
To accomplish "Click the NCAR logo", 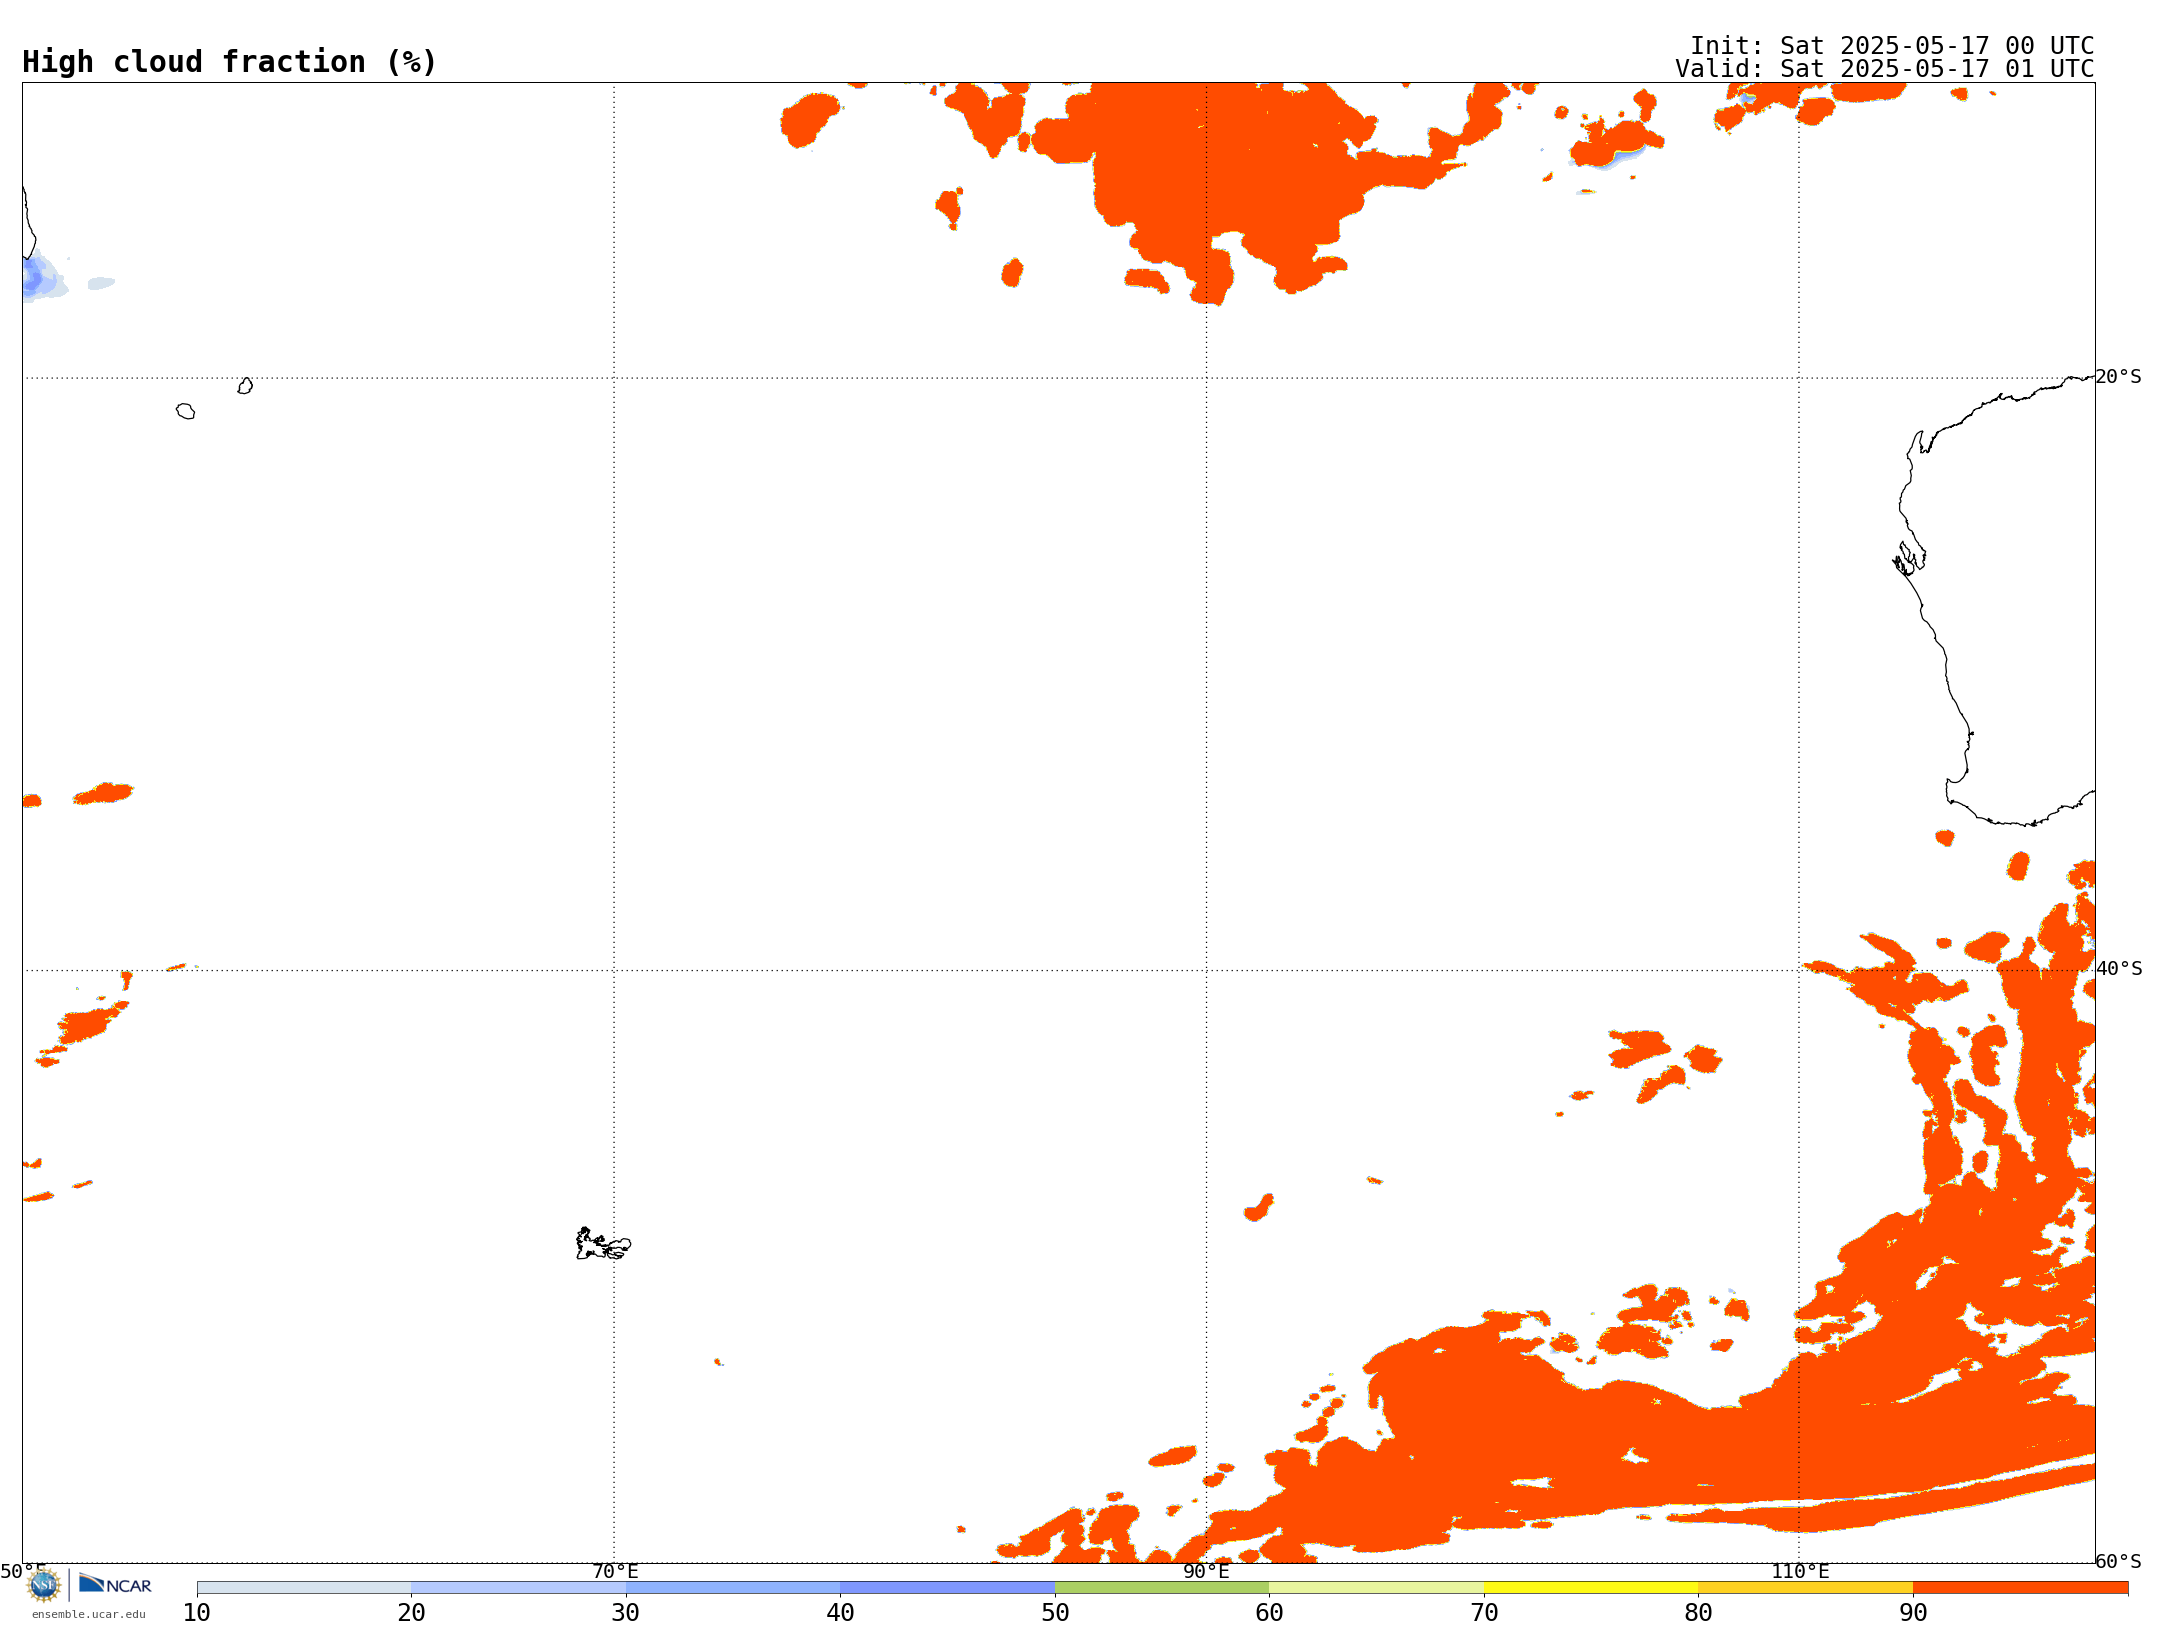I will [x=115, y=1584].
